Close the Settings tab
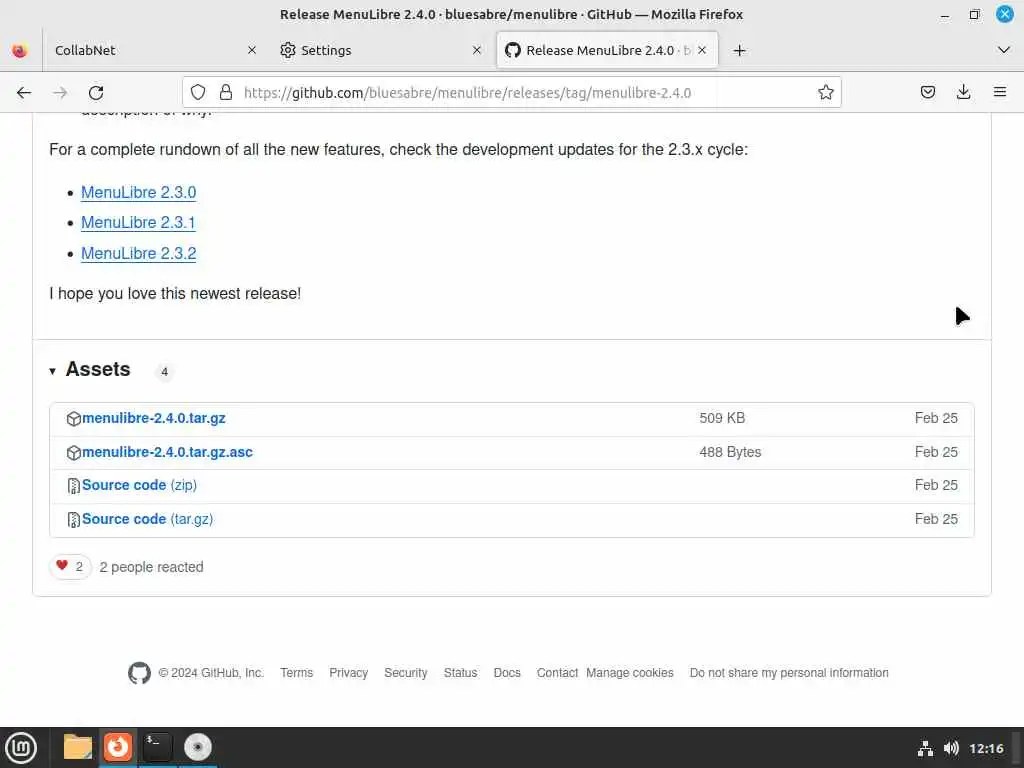This screenshot has width=1024, height=768. 477,50
